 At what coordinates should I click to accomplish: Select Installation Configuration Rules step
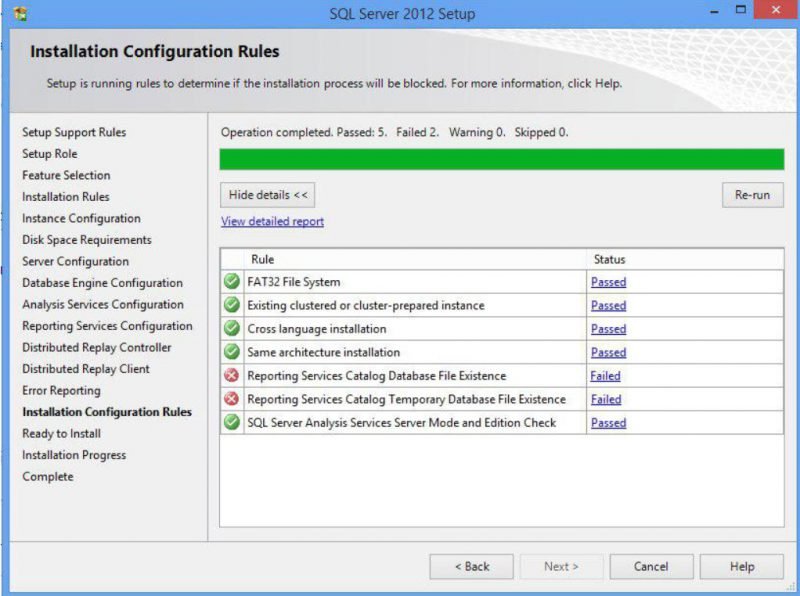click(x=107, y=412)
